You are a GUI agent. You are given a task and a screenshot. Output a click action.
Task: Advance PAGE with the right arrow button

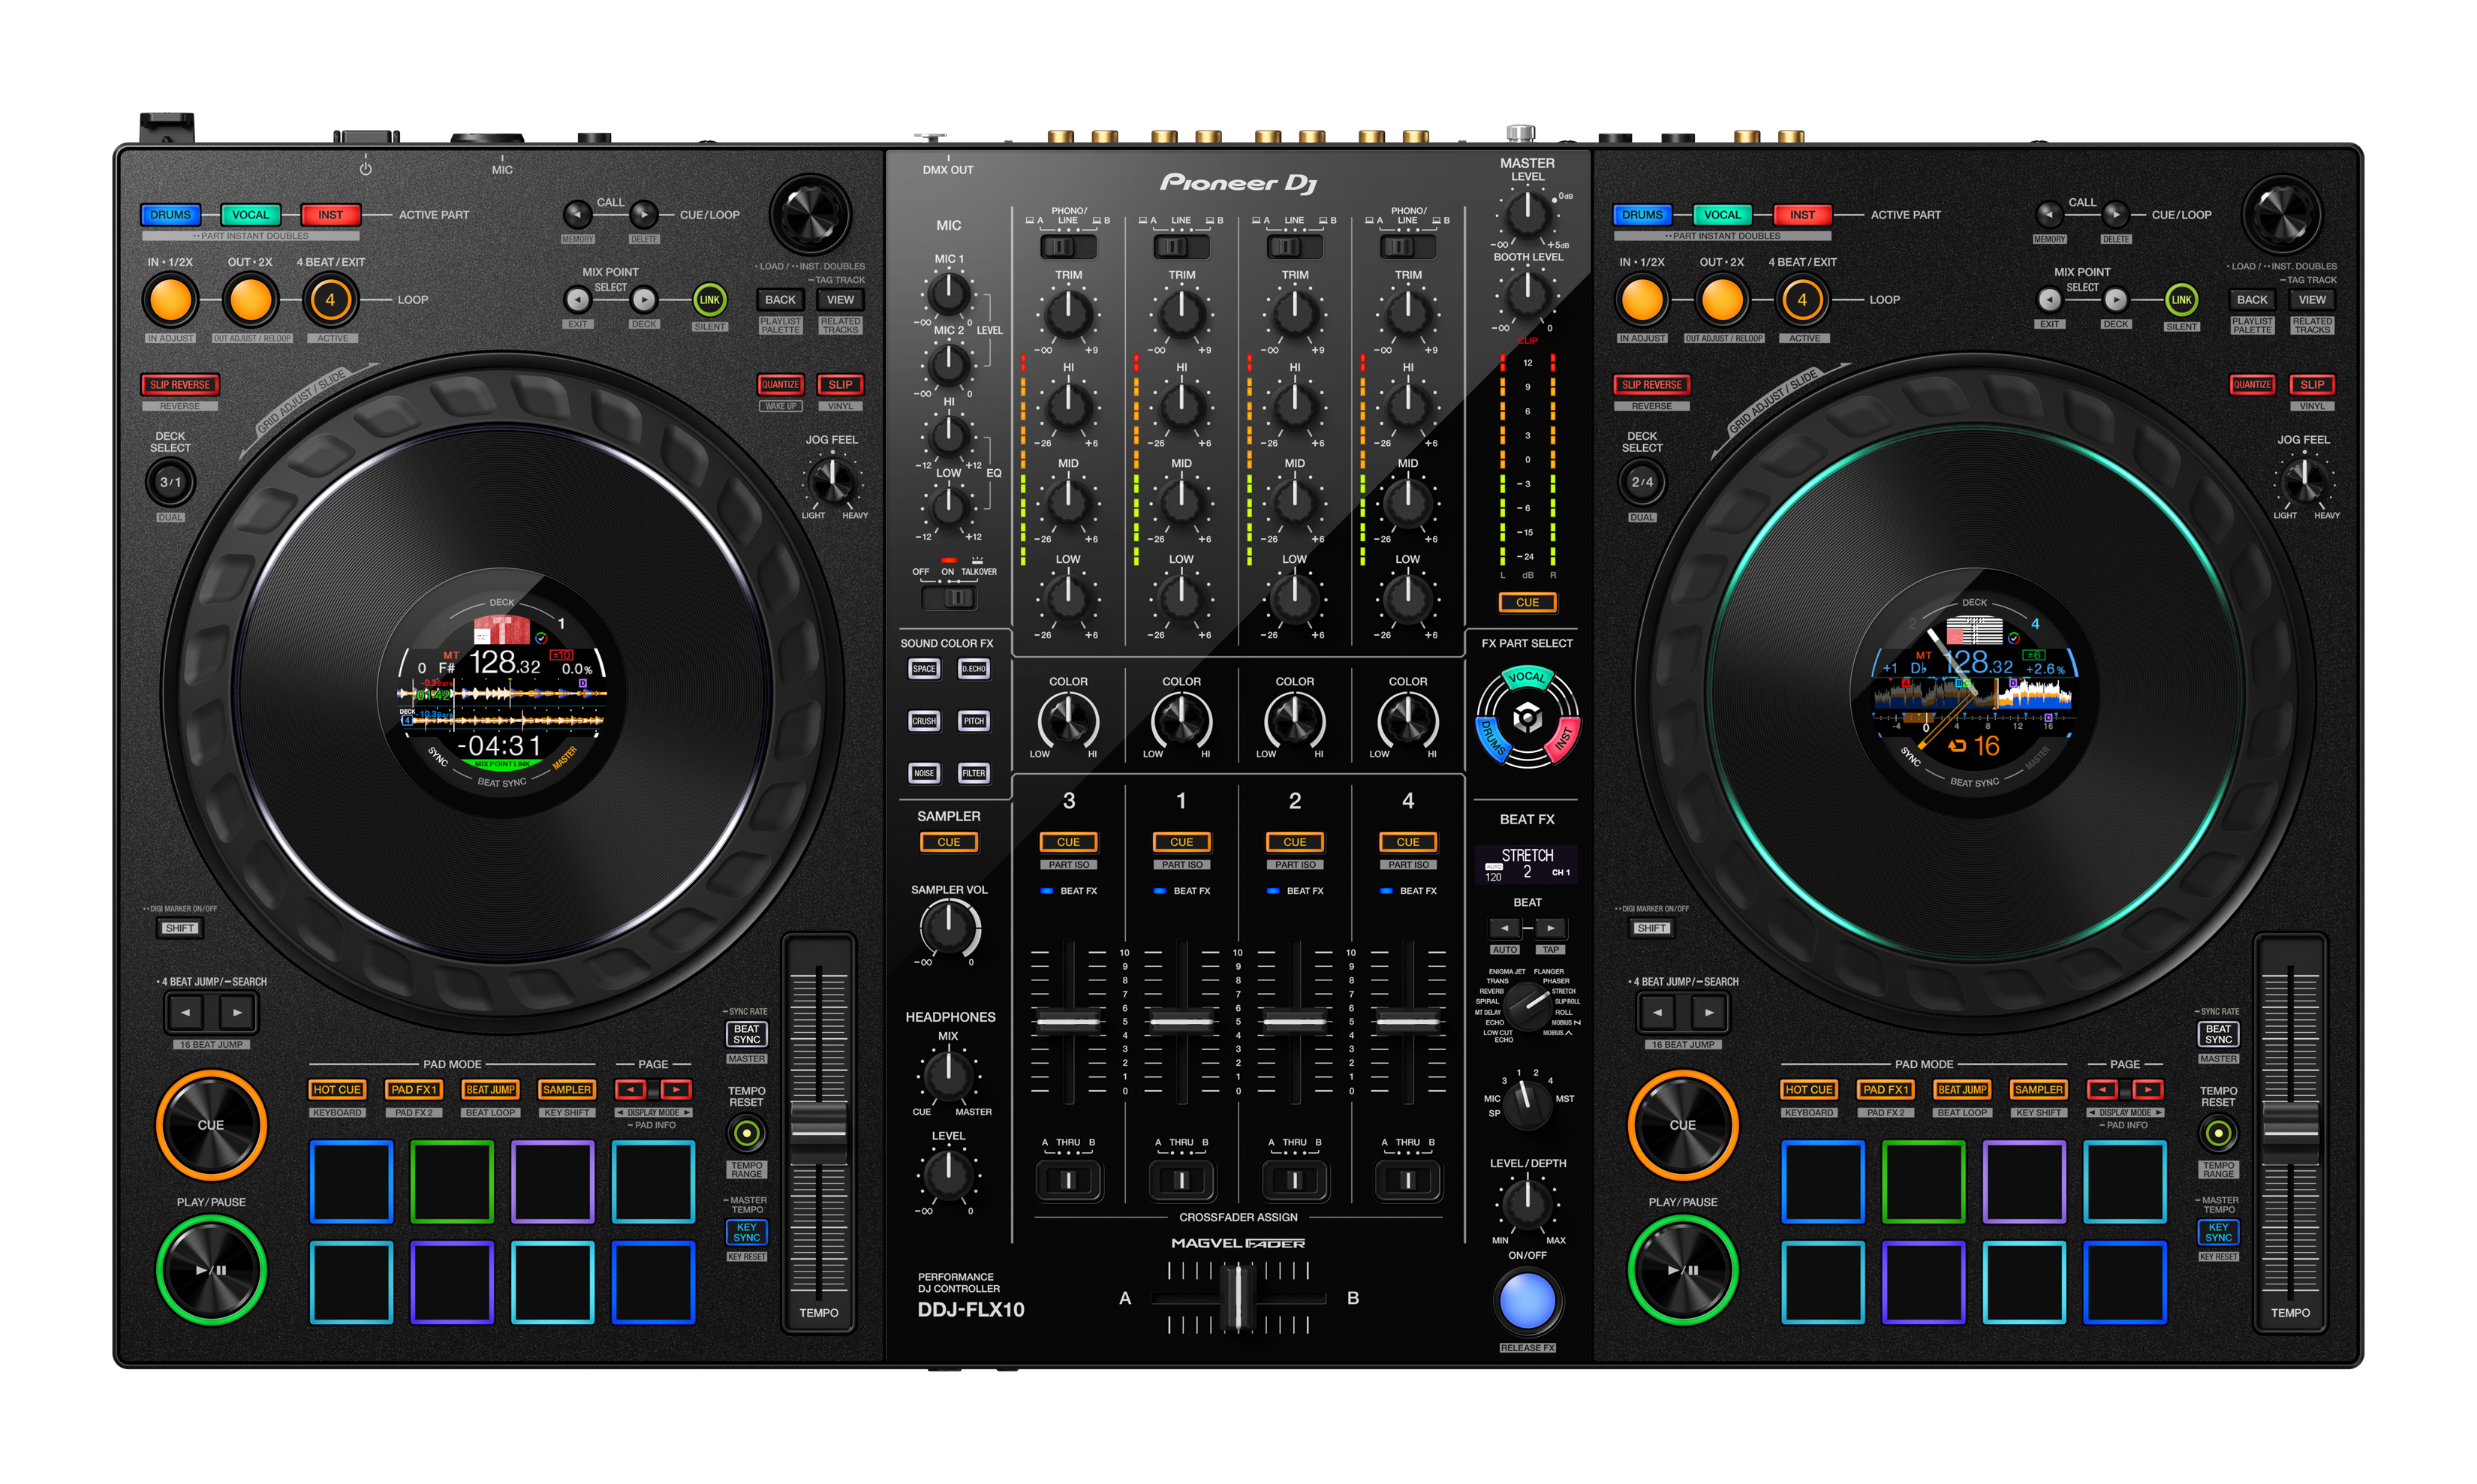tap(678, 1089)
